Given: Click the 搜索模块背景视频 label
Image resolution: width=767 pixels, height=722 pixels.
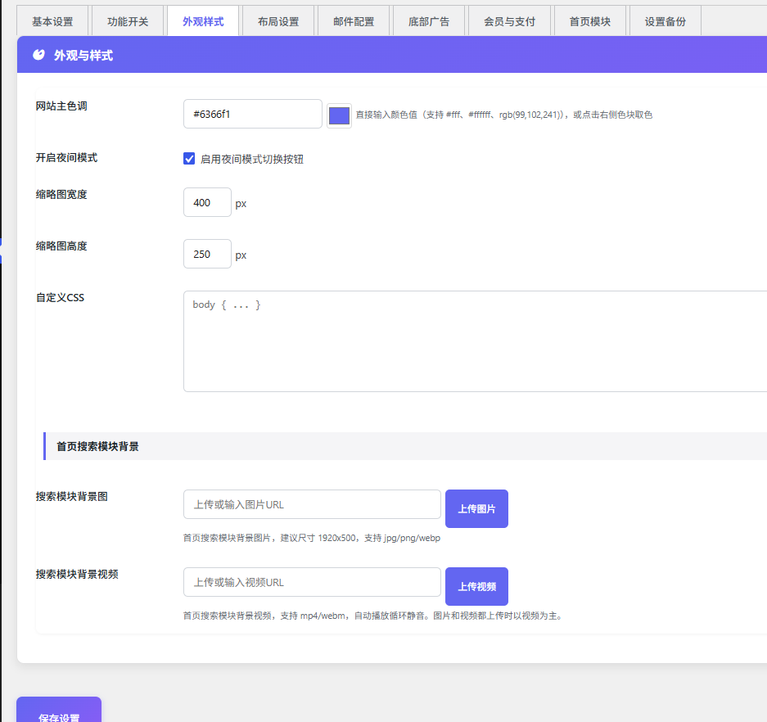Looking at the screenshot, I should pyautogui.click(x=77, y=574).
